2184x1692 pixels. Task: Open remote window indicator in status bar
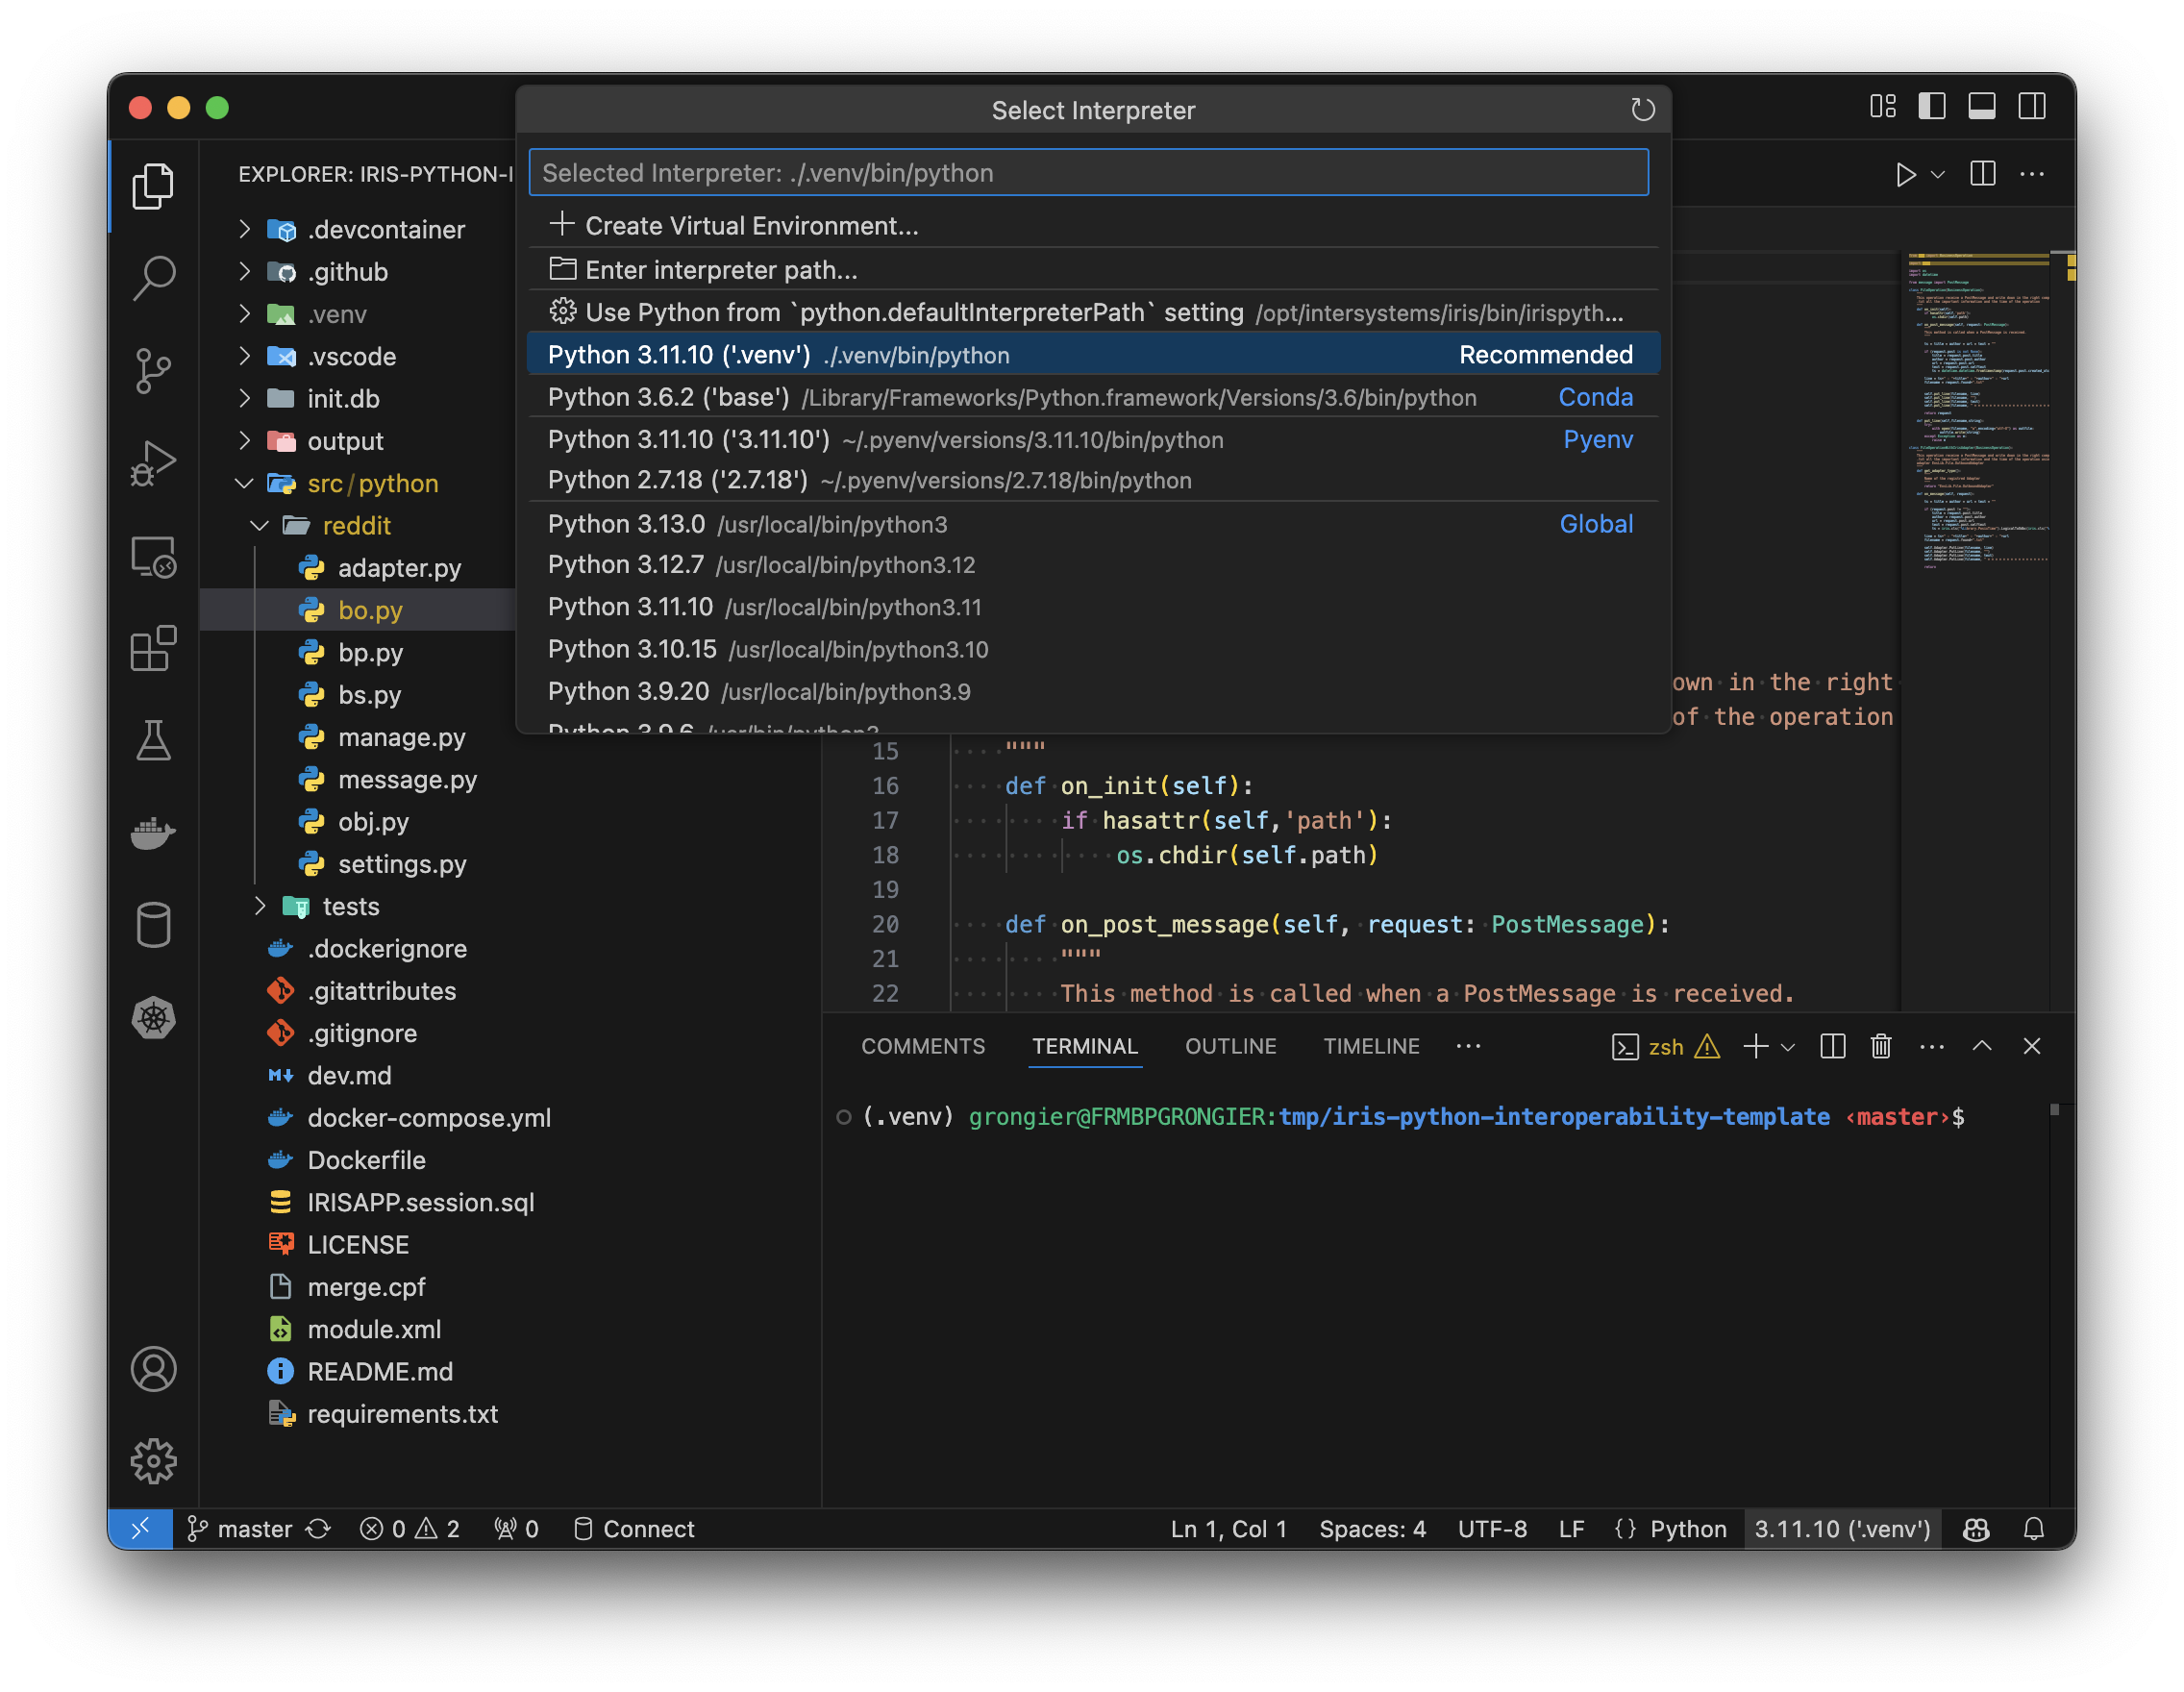click(140, 1529)
